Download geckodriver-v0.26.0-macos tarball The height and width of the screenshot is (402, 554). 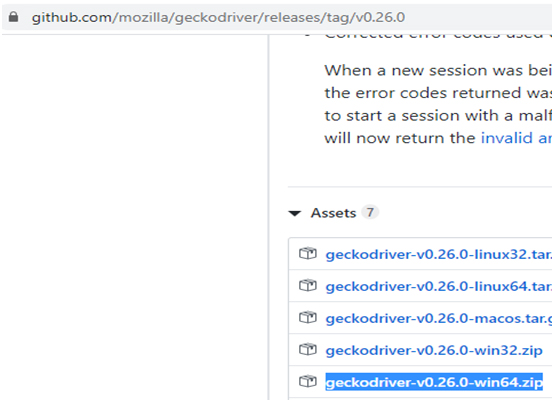[438, 318]
